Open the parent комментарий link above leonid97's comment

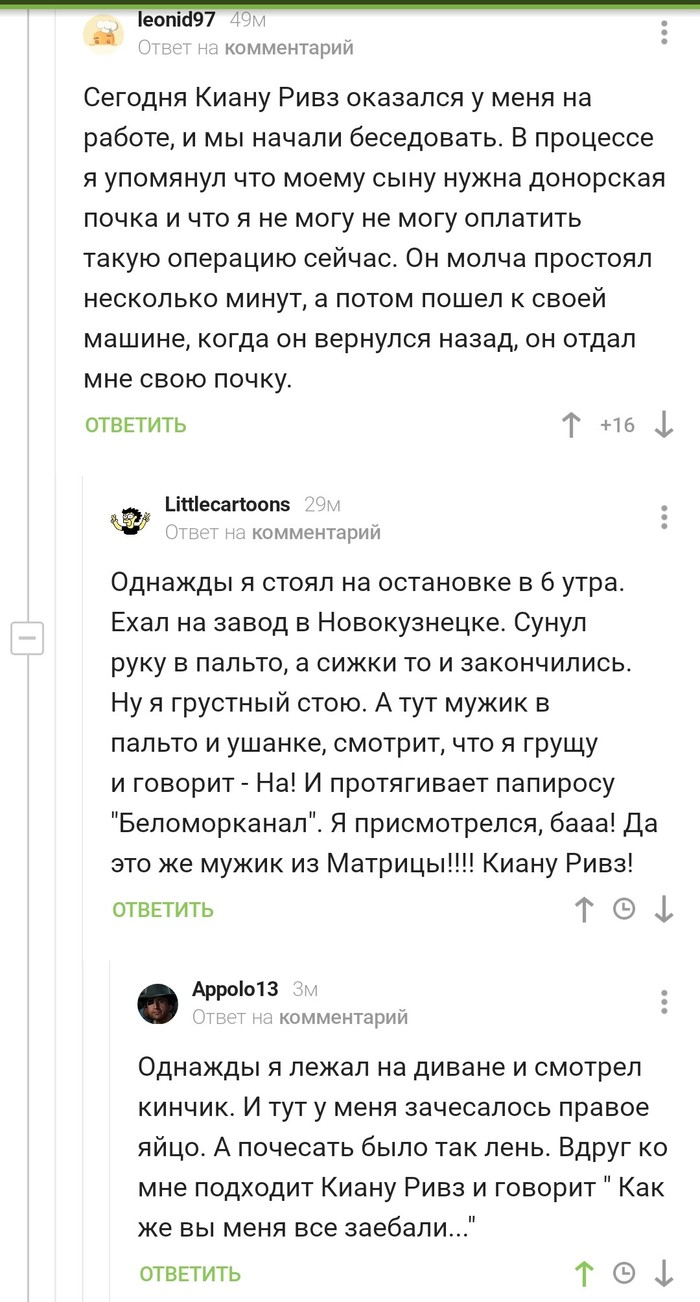pos(289,47)
